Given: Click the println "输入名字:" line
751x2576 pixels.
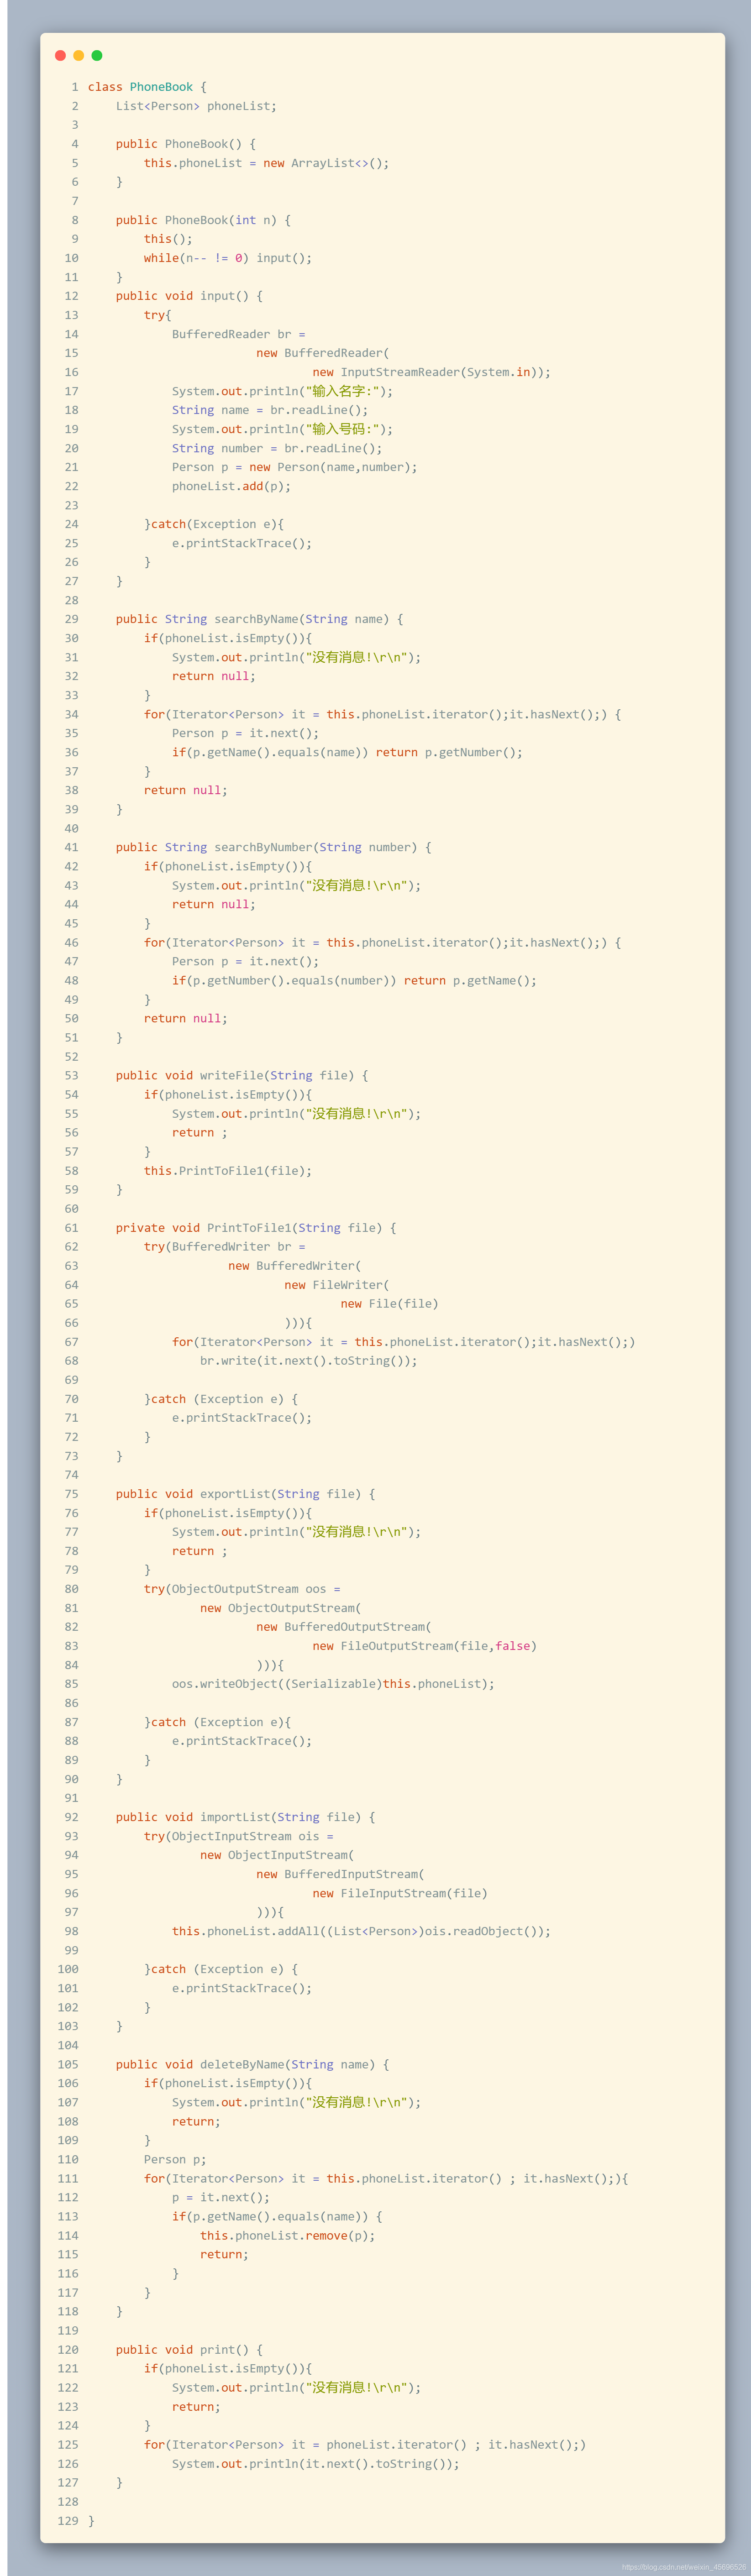Looking at the screenshot, I should coord(282,391).
